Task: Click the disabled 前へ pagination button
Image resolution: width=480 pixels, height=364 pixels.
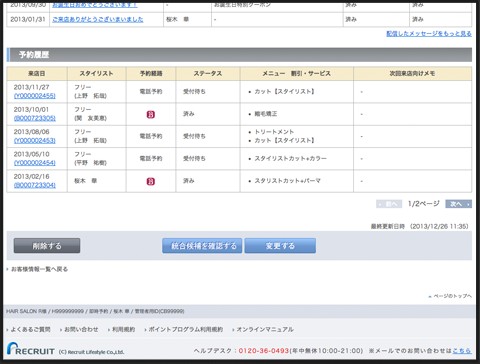Action: coord(389,204)
